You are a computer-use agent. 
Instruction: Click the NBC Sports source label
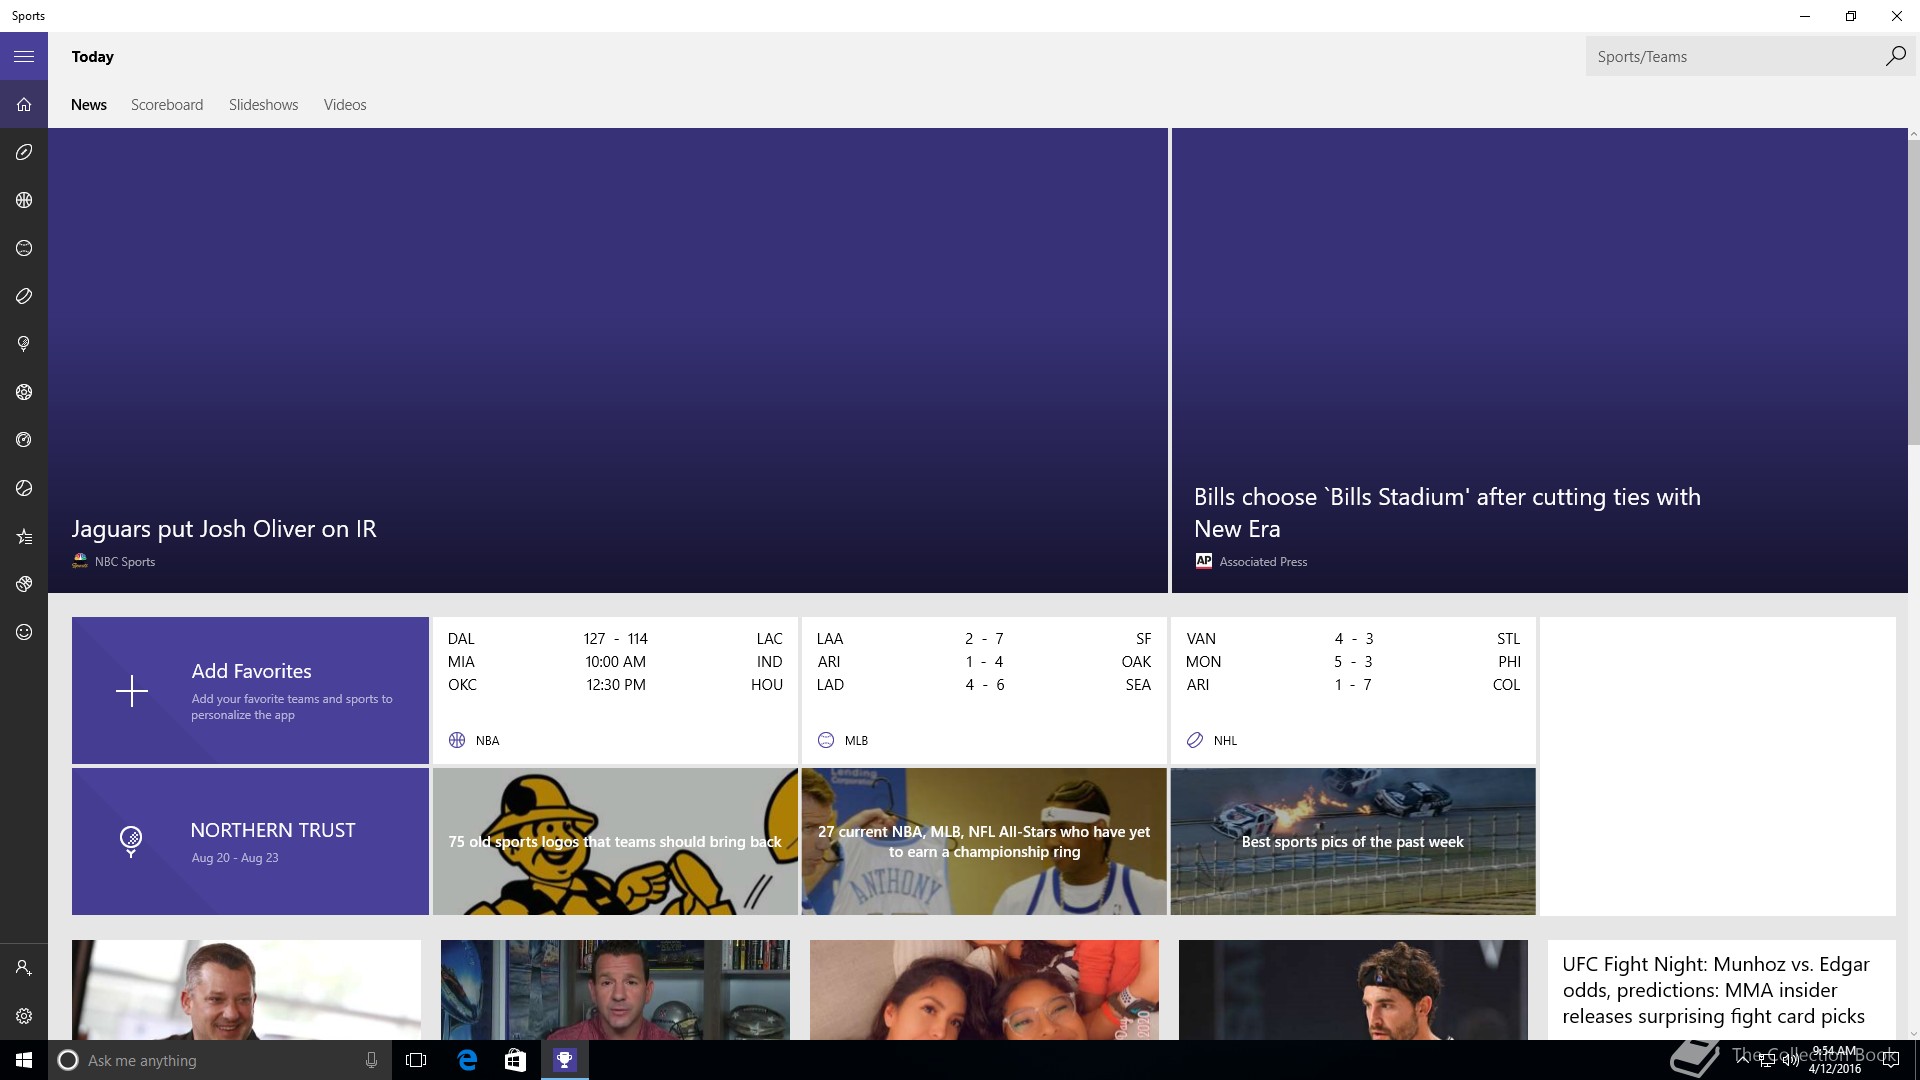(x=125, y=562)
